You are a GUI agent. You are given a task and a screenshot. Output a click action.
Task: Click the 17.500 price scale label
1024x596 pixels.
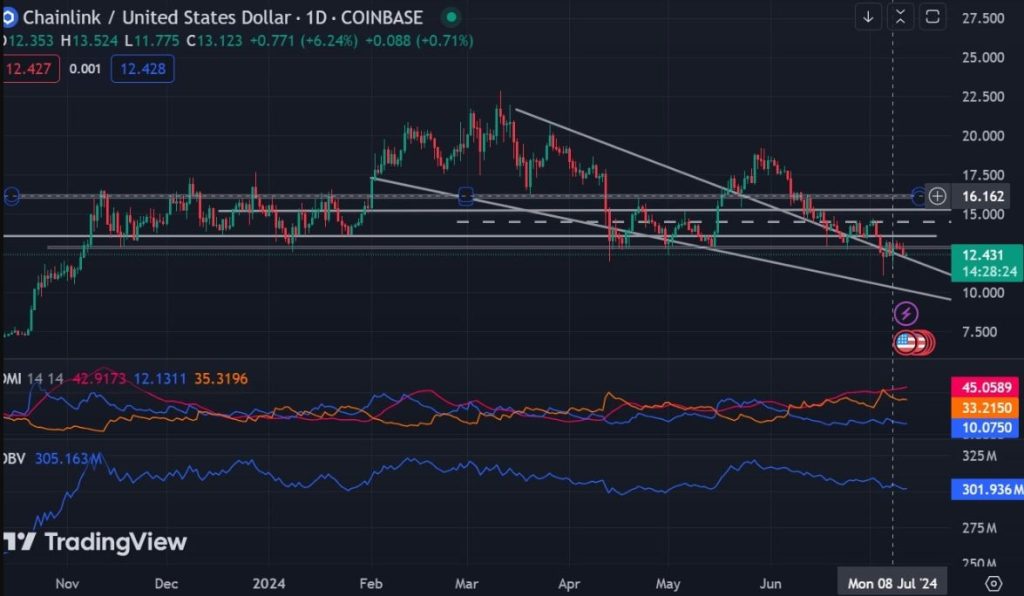(x=983, y=175)
